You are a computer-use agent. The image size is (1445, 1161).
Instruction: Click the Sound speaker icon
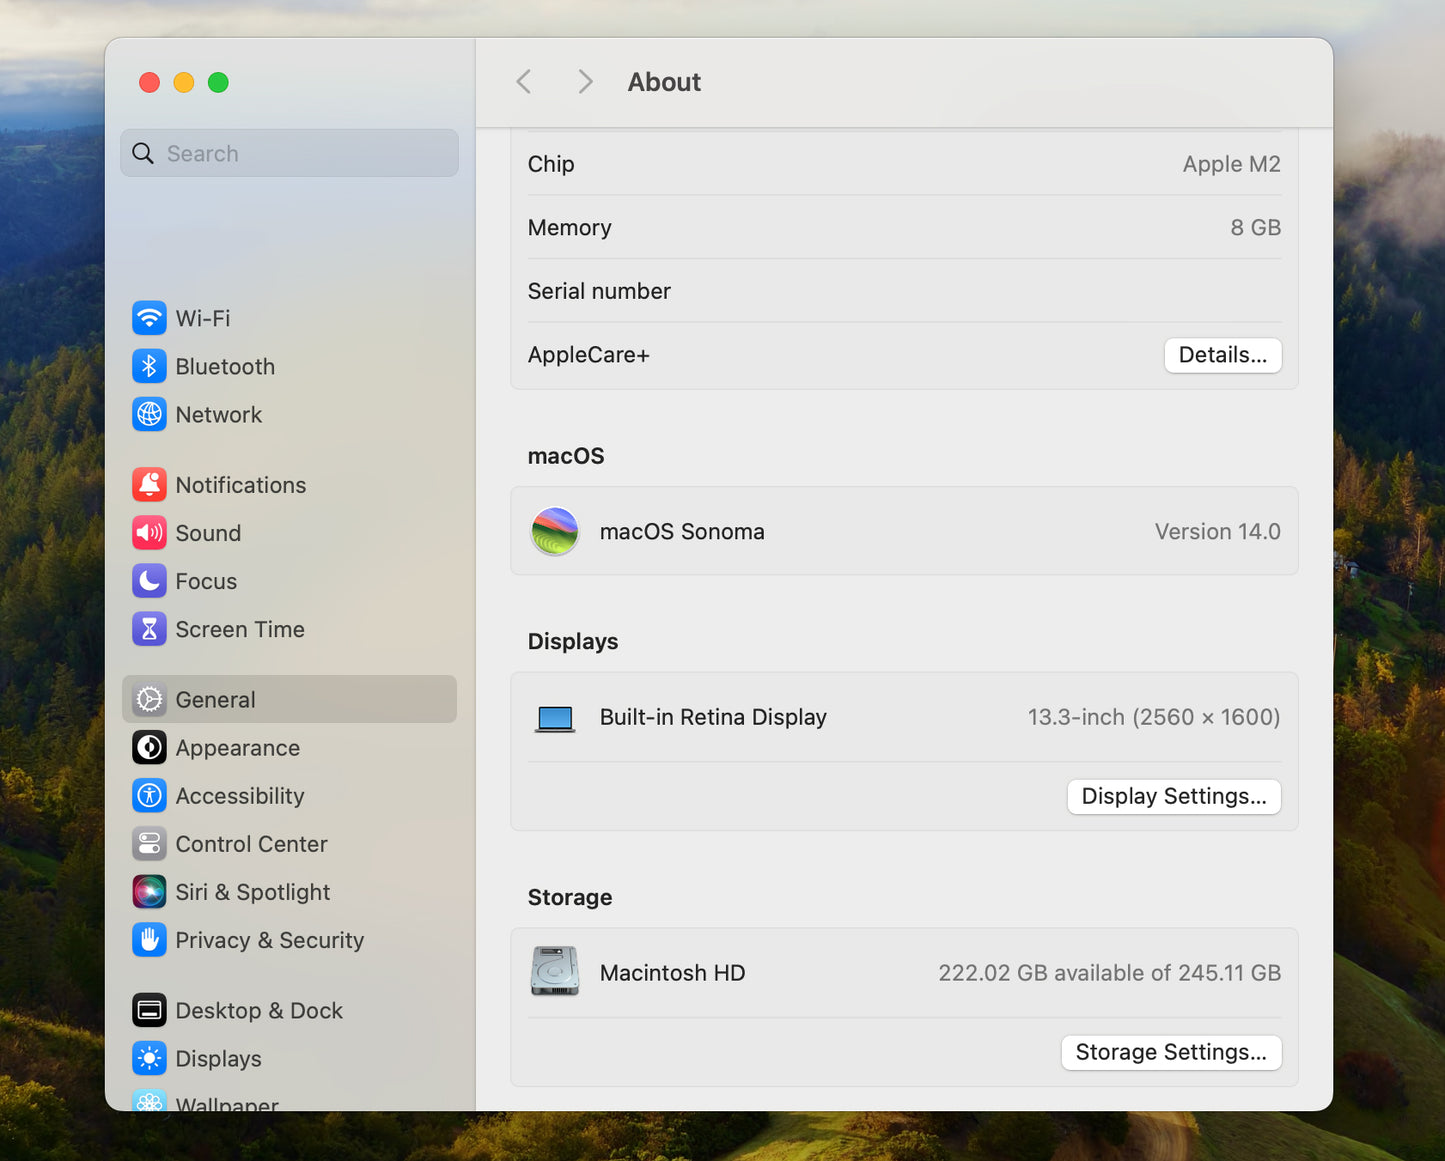click(149, 533)
